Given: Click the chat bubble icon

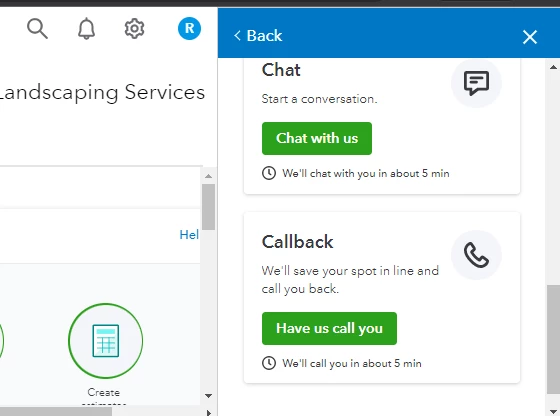Looking at the screenshot, I should point(476,83).
